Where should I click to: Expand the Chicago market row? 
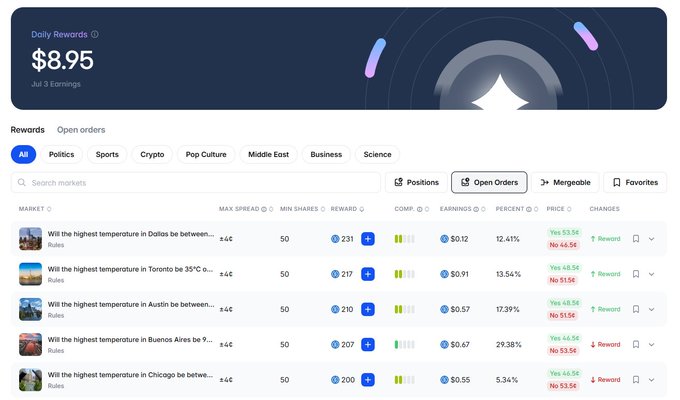click(x=651, y=380)
